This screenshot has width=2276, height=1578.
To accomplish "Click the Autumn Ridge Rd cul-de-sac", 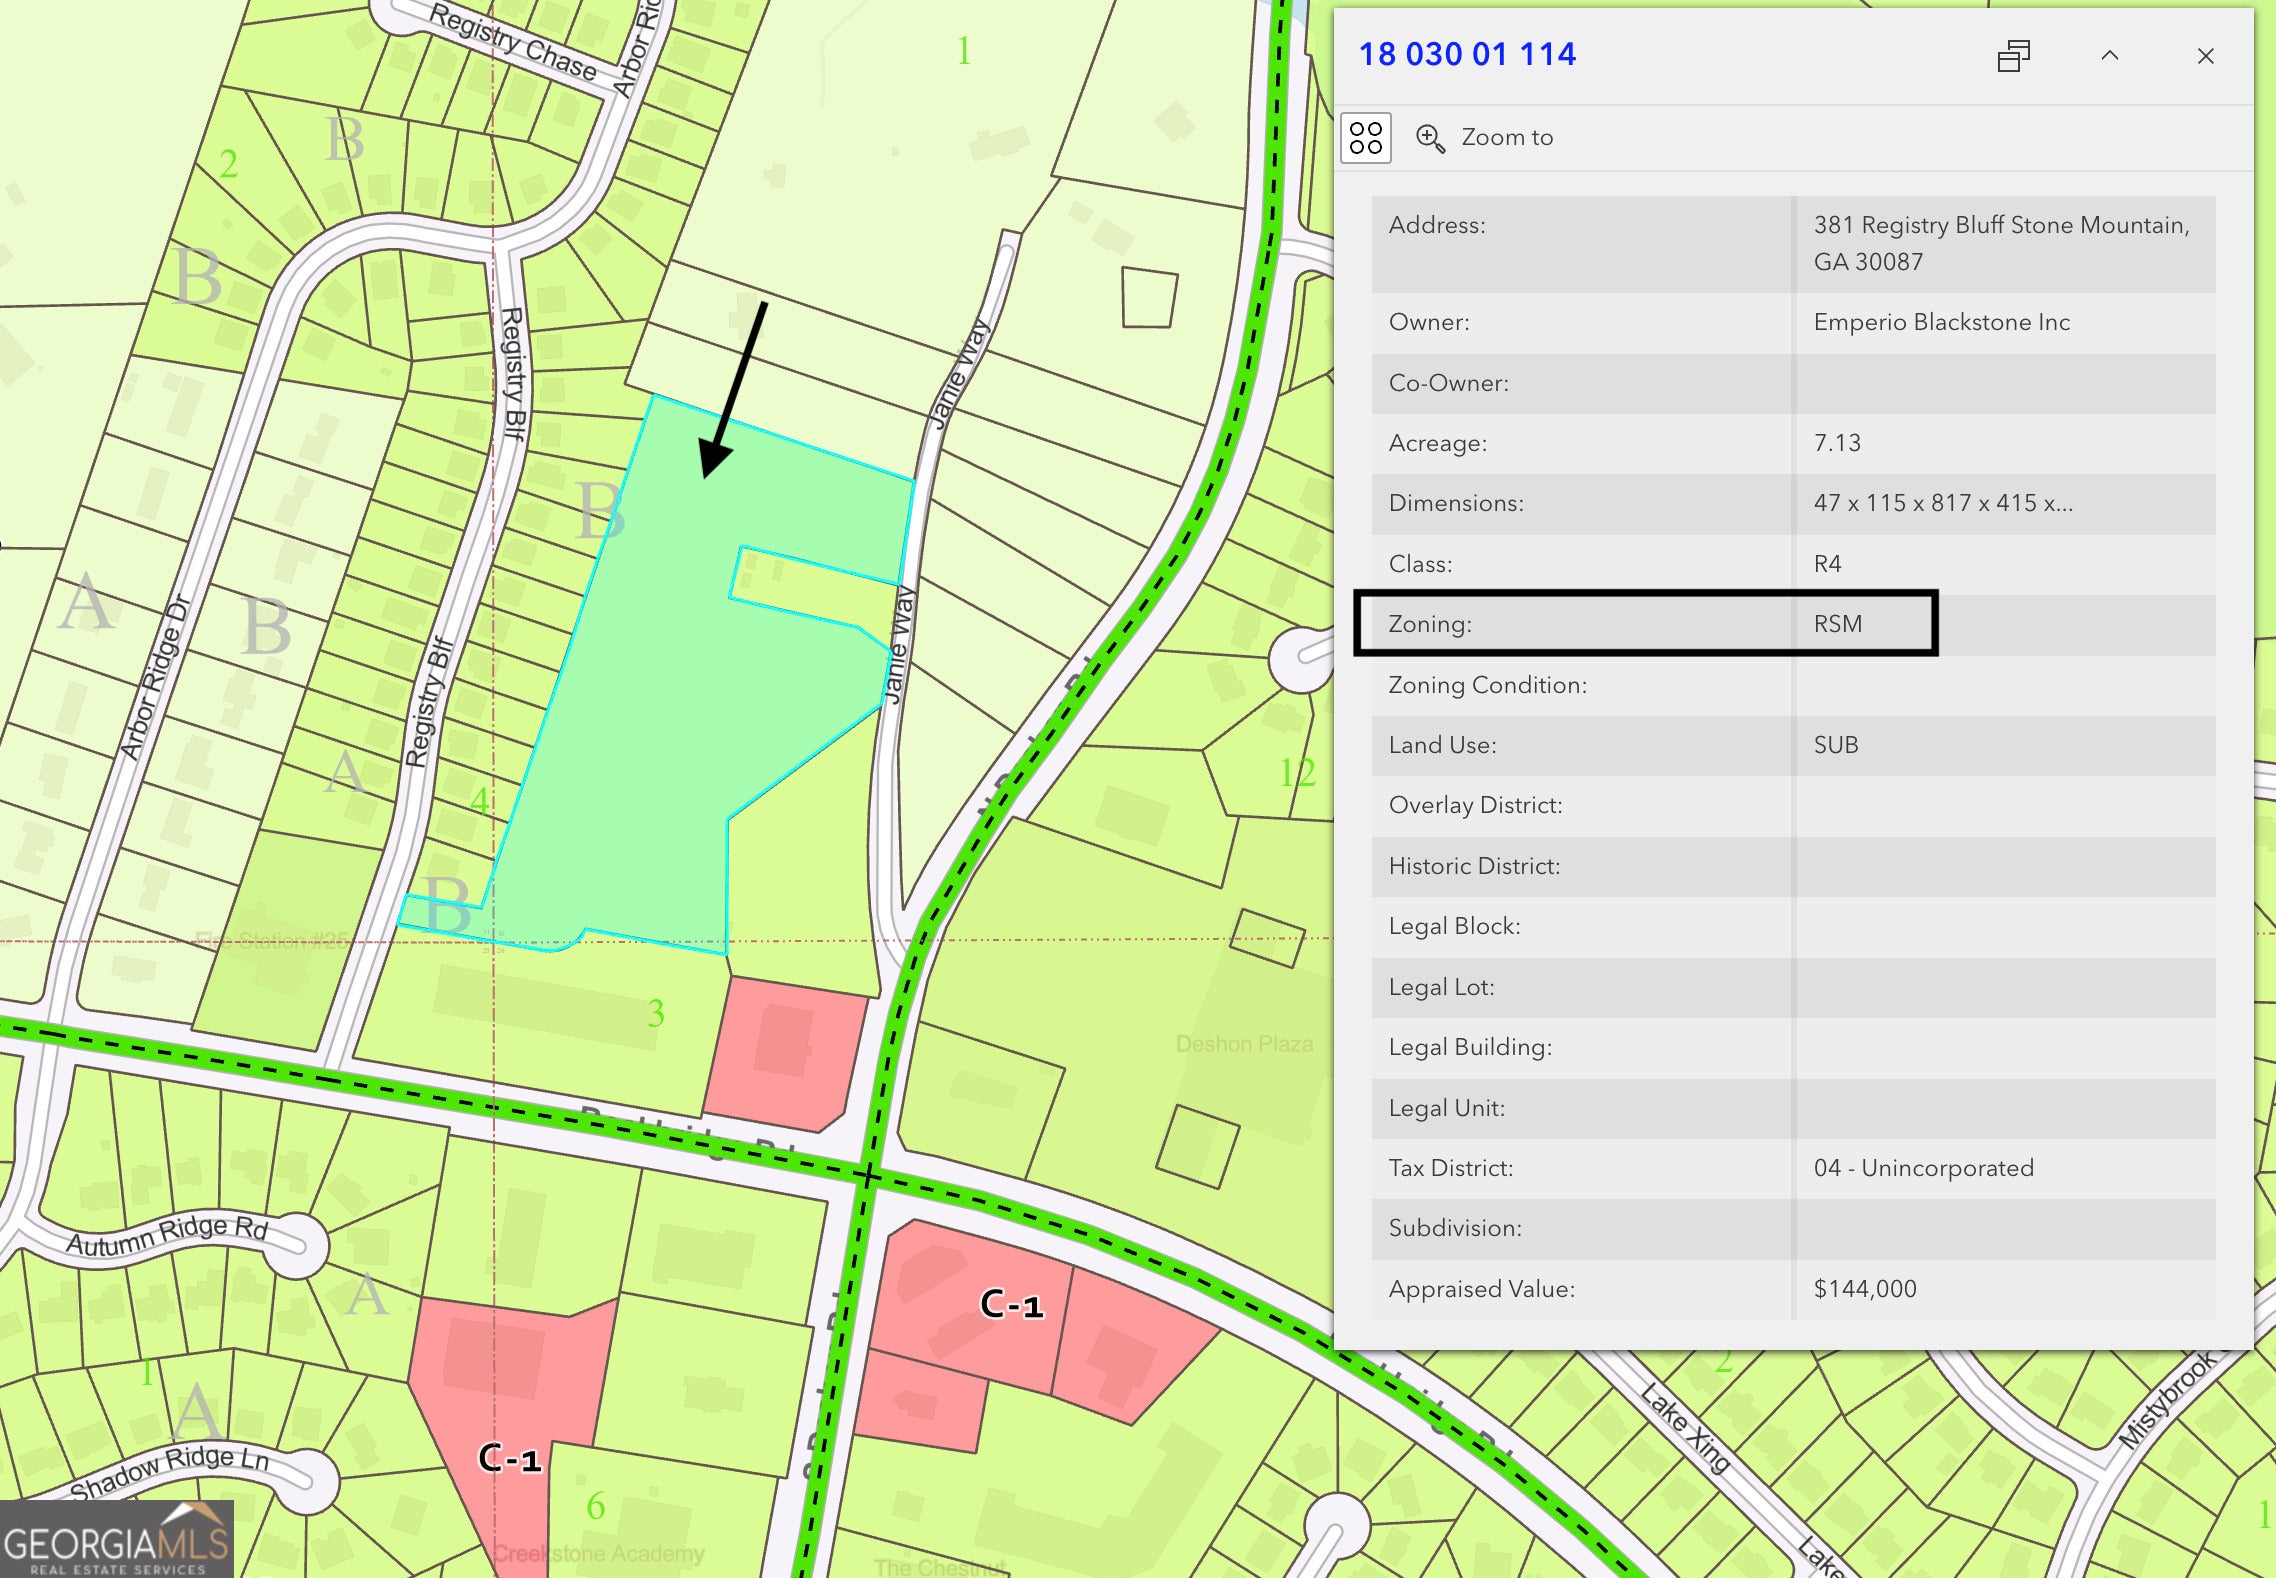I will pyautogui.click(x=297, y=1245).
